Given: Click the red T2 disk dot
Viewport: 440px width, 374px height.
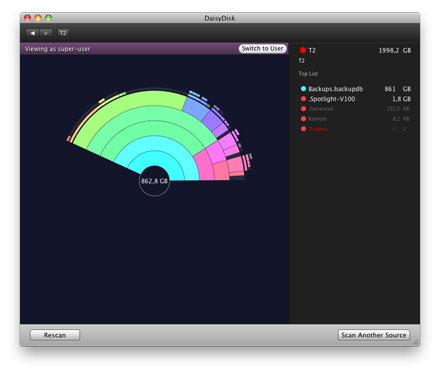Looking at the screenshot, I should pos(303,50).
